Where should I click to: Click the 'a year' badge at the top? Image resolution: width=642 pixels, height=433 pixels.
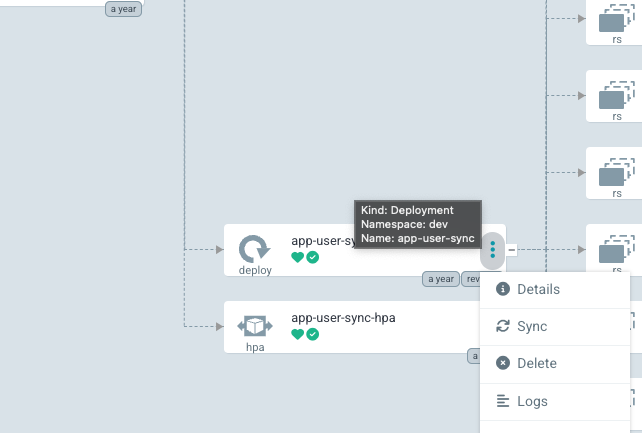[x=123, y=9]
